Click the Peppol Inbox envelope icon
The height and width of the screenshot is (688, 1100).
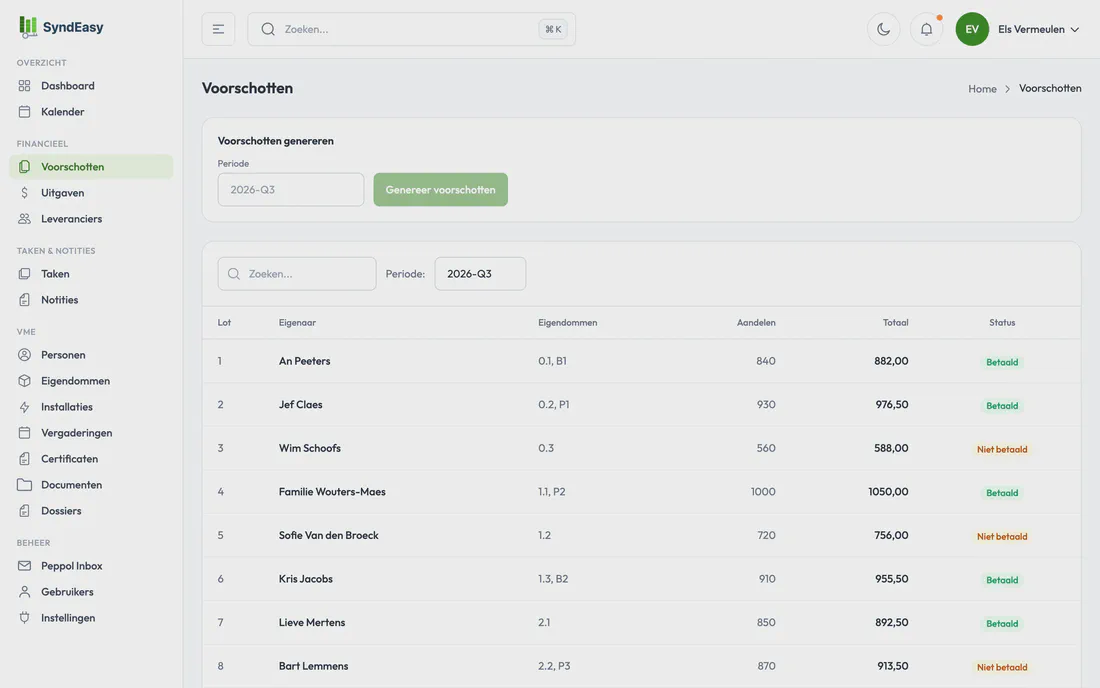(x=25, y=566)
